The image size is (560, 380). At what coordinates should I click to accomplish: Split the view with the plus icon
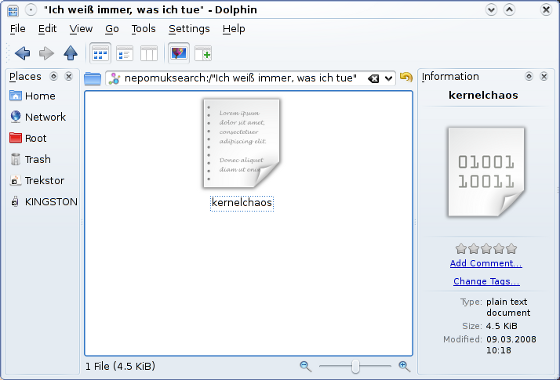(x=203, y=54)
